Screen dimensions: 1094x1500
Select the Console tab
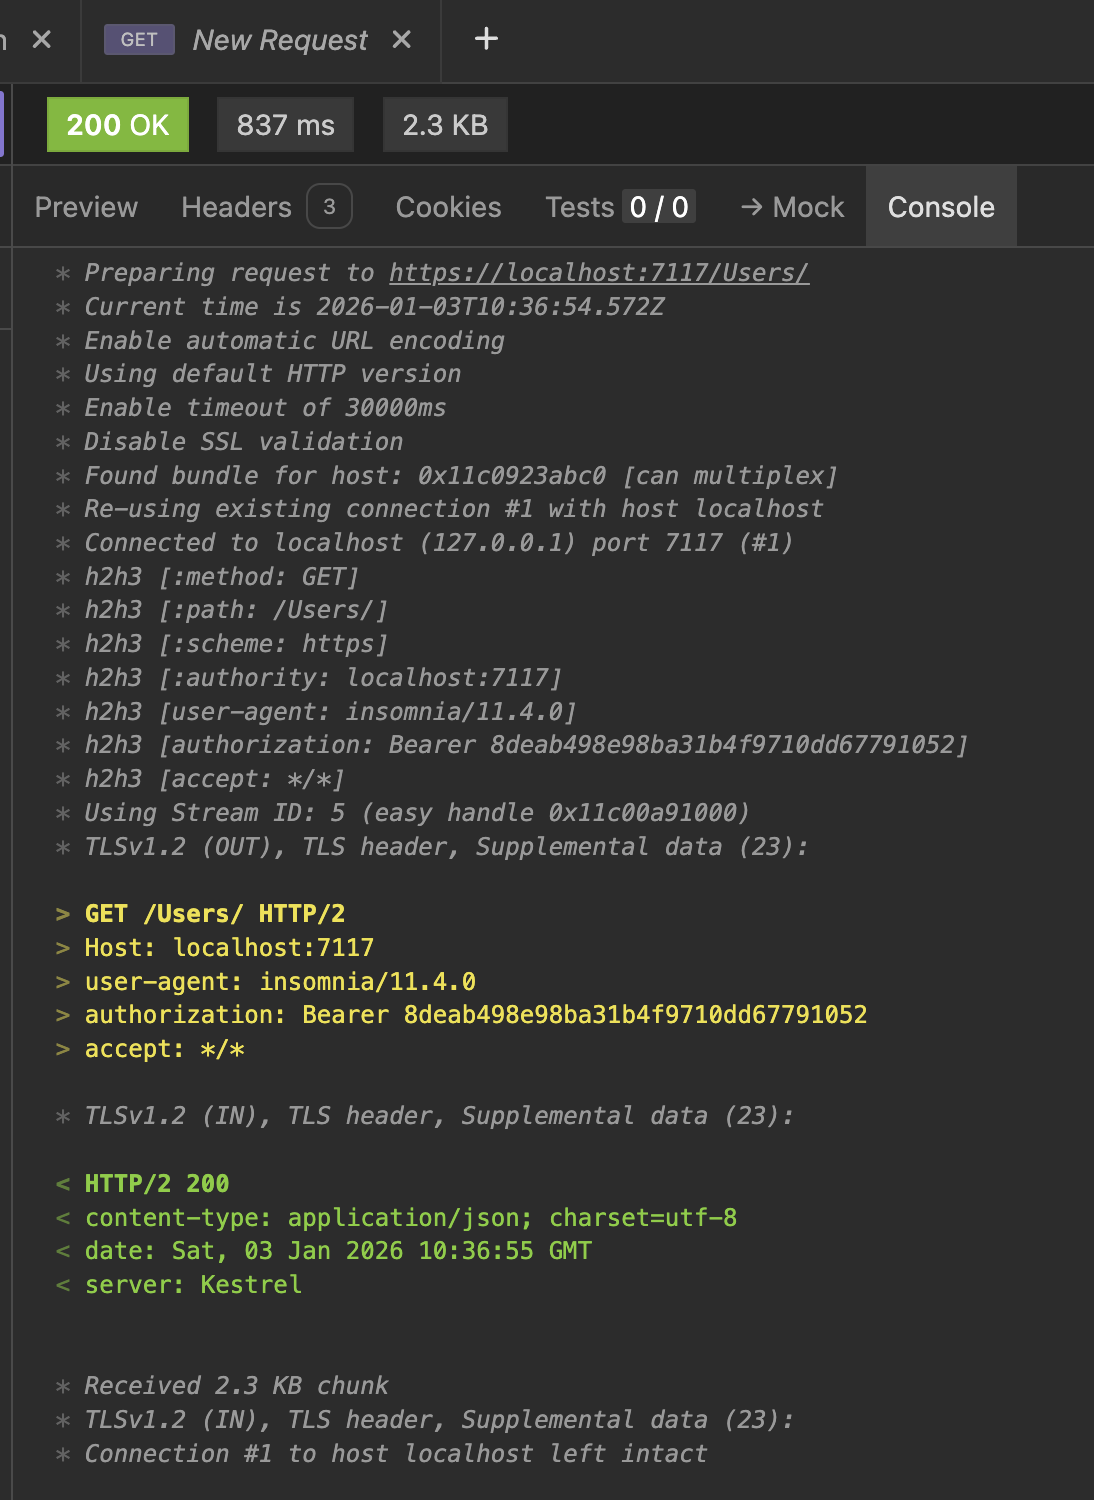(x=941, y=207)
